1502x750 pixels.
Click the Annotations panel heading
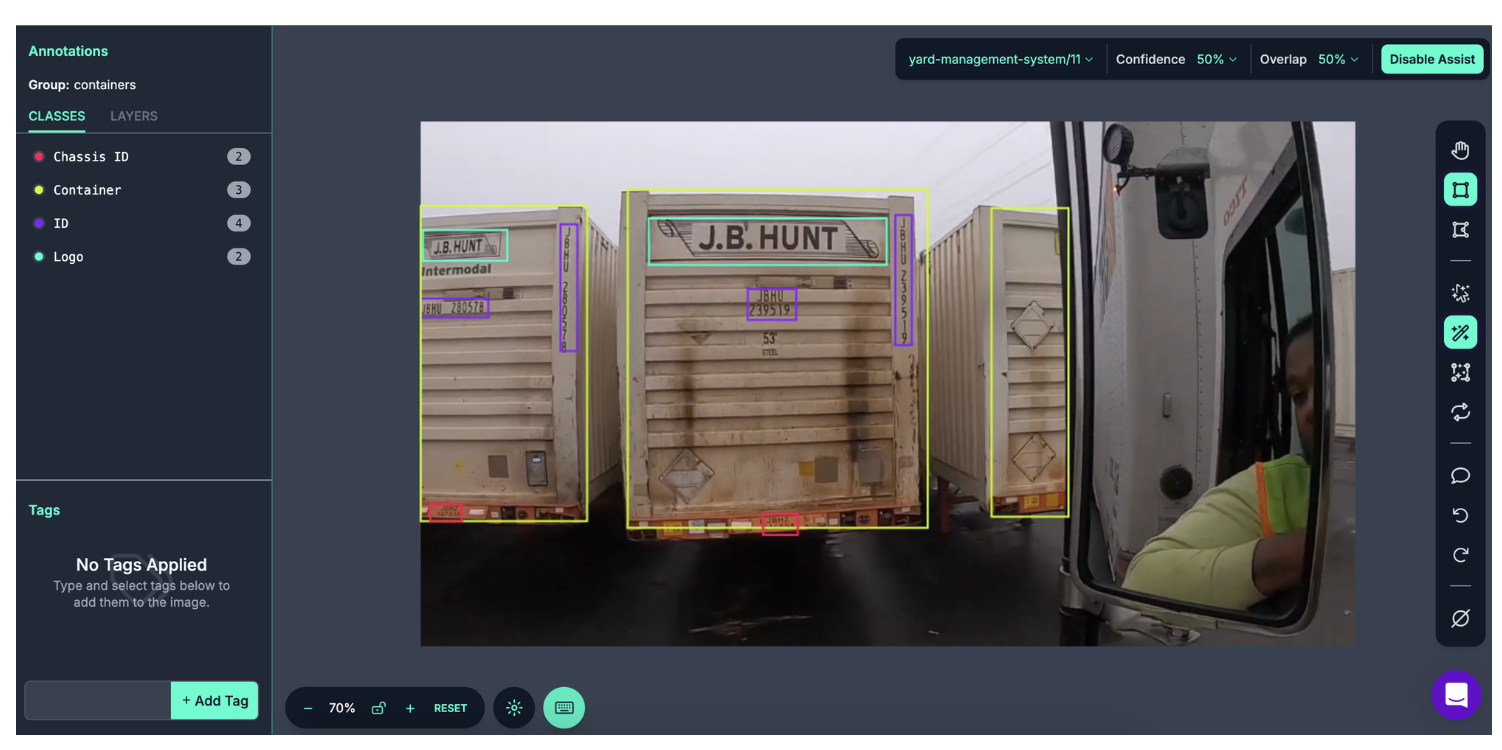coord(68,51)
